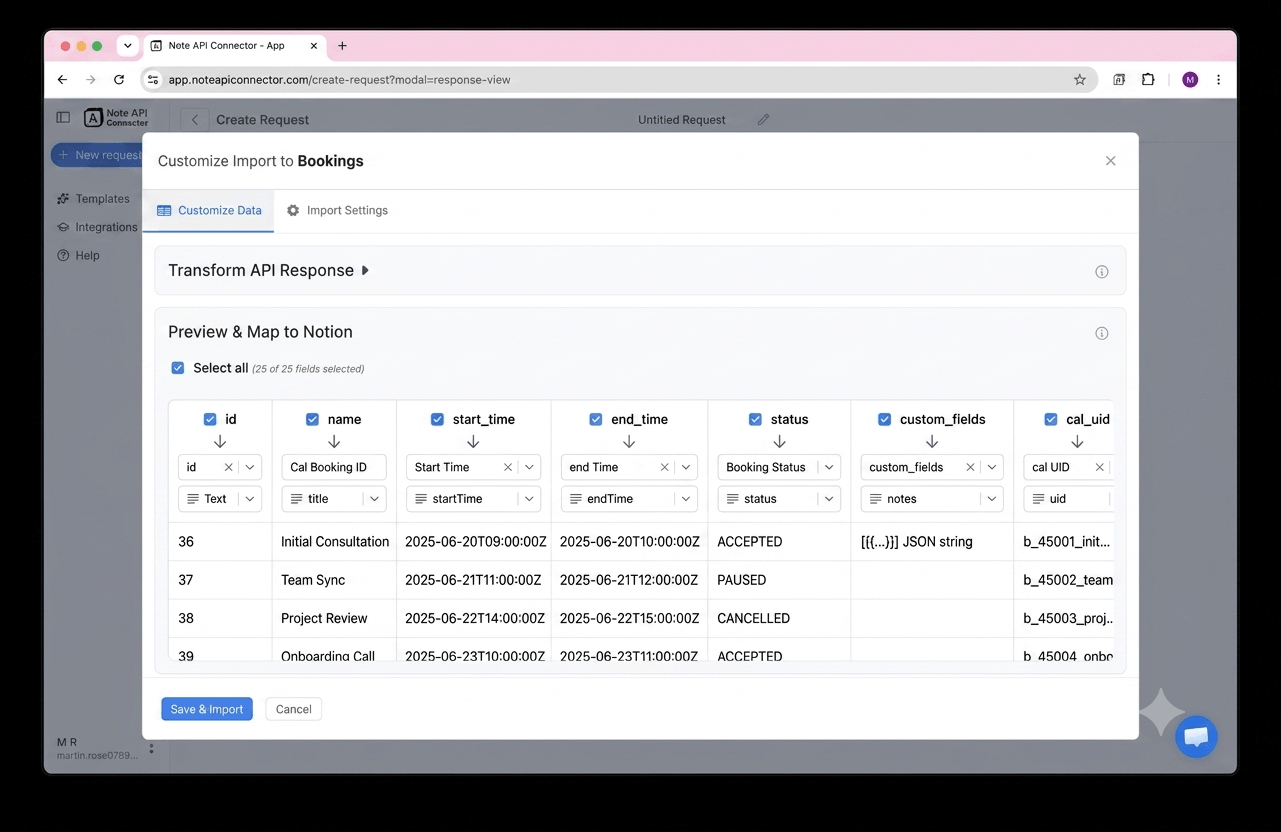The image size is (1281, 832).
Task: Uncheck the custom_fields column checkbox
Action: click(x=884, y=420)
